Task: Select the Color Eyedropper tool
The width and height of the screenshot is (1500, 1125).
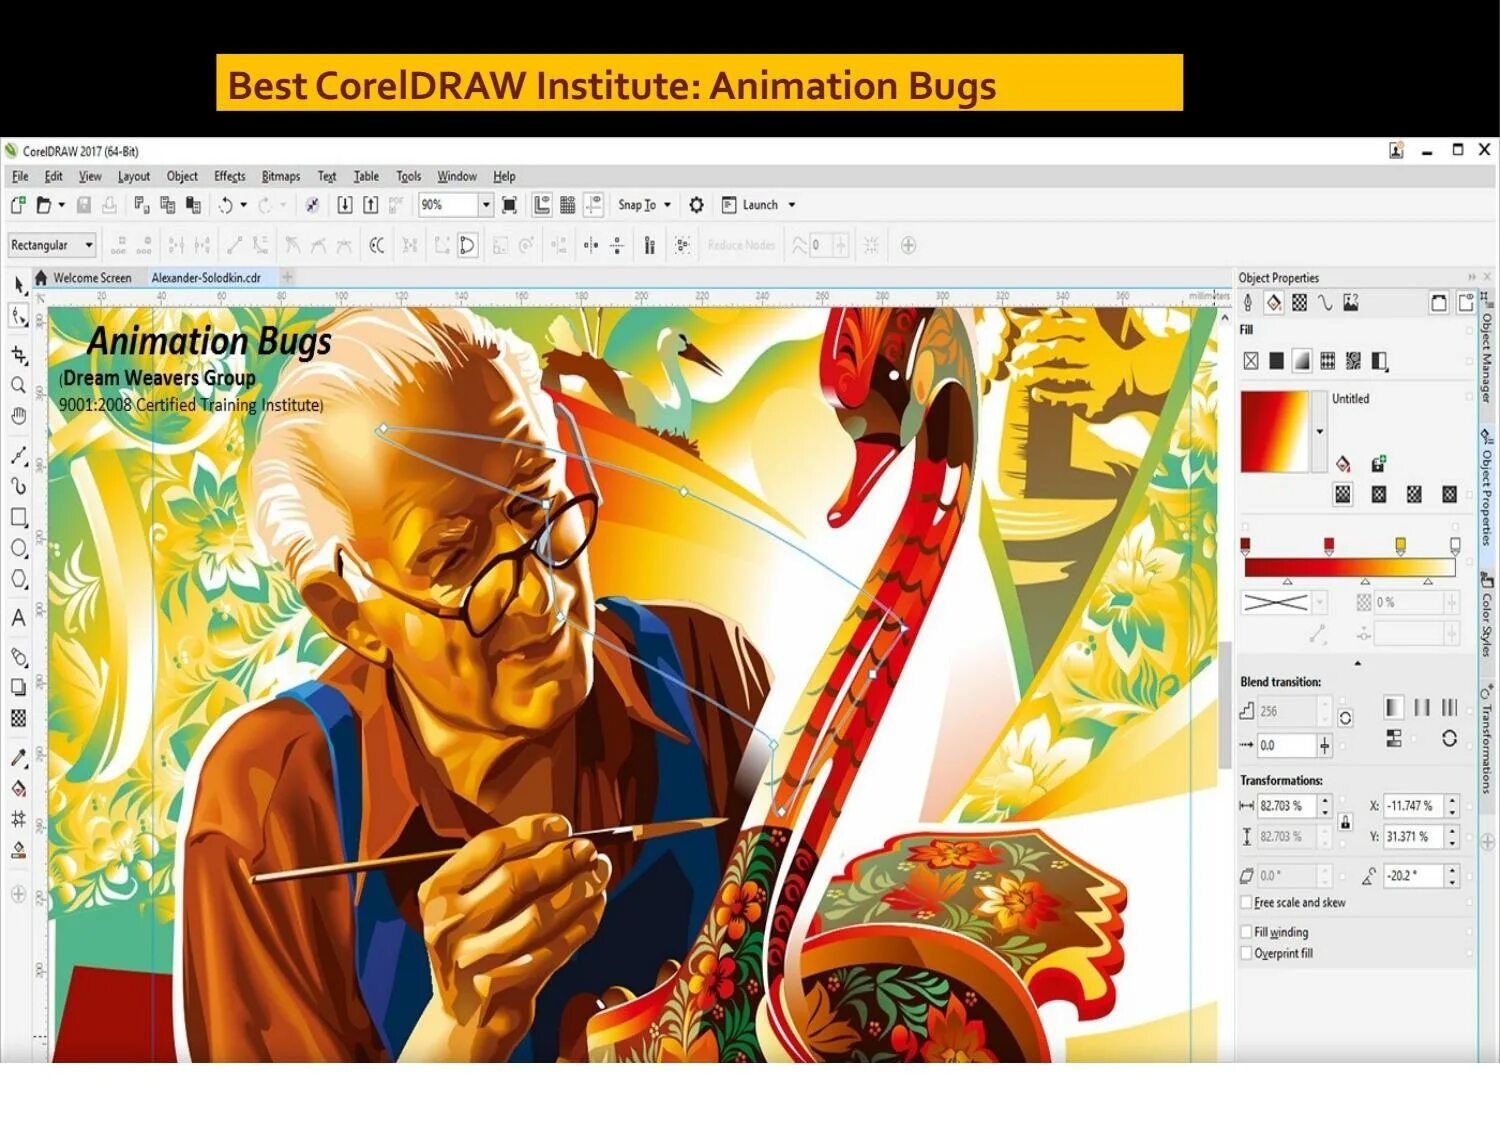Action: [18, 757]
